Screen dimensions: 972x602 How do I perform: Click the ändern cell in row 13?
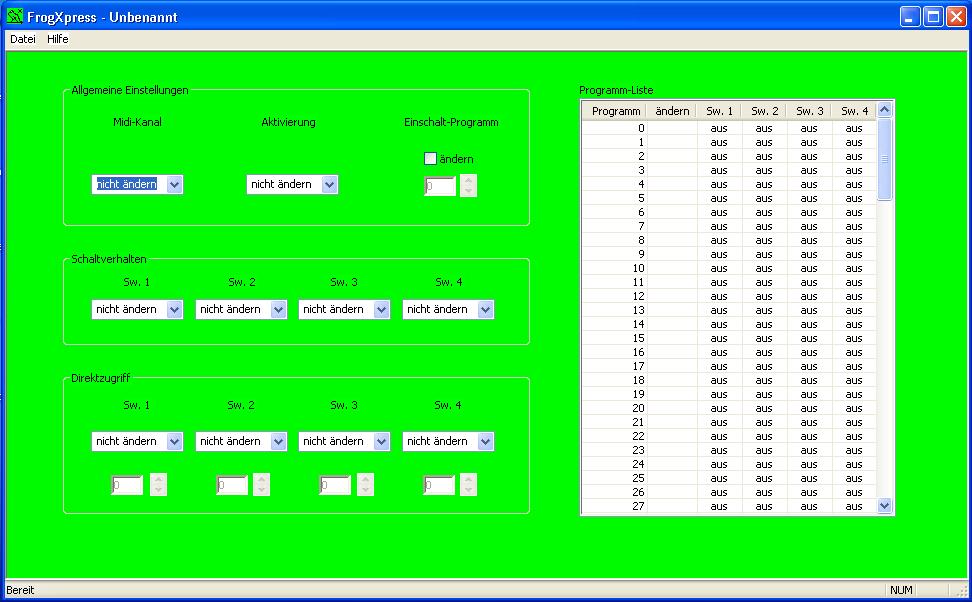point(672,311)
